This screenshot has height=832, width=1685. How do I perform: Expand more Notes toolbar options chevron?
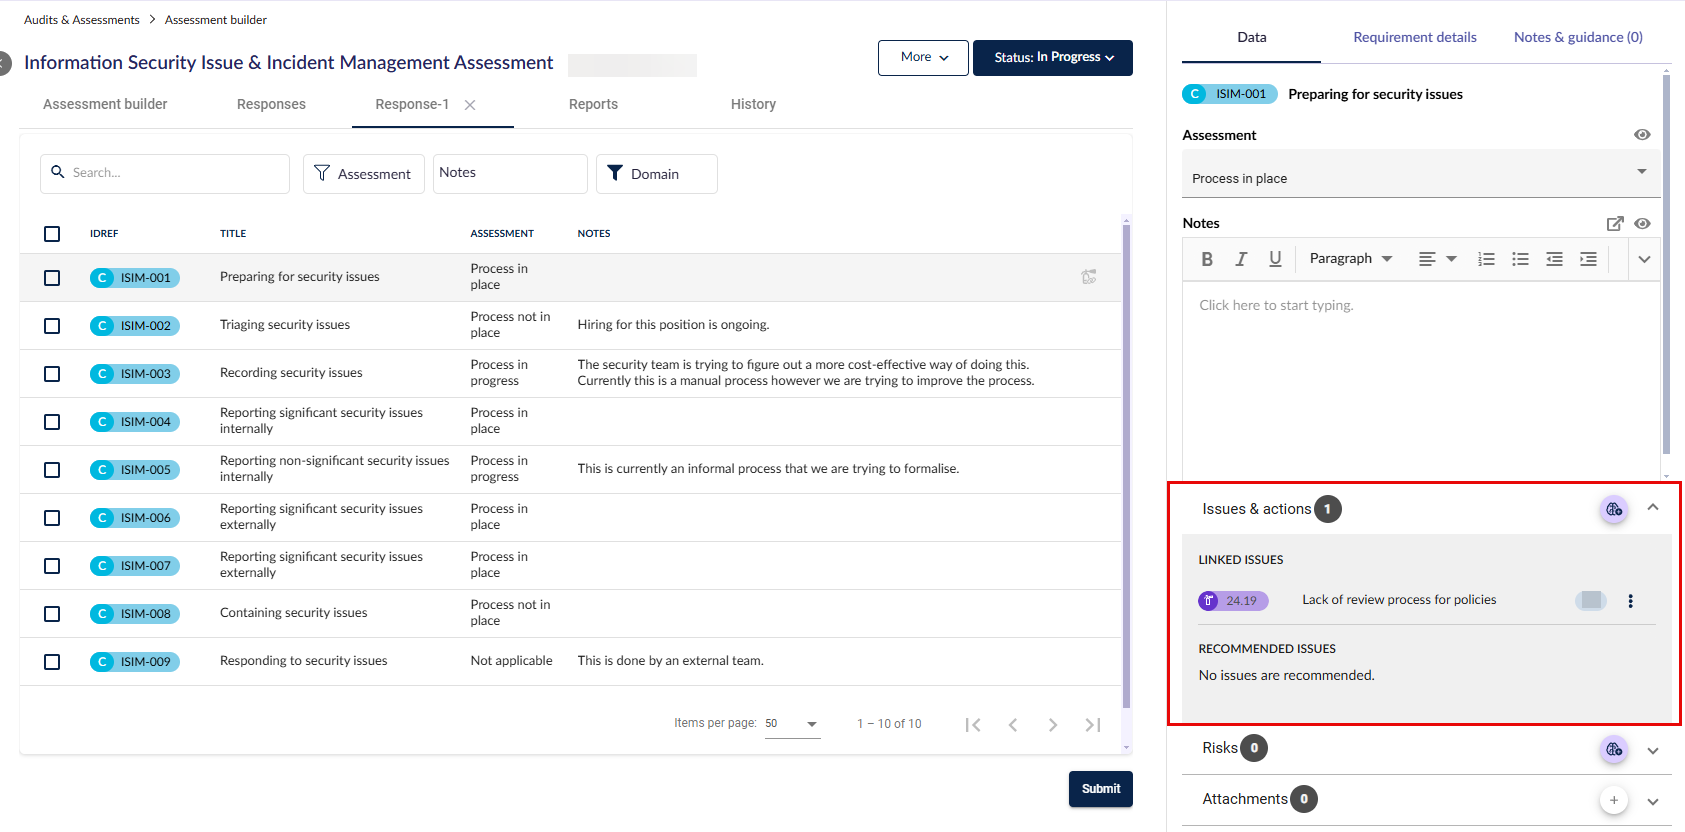tap(1644, 259)
